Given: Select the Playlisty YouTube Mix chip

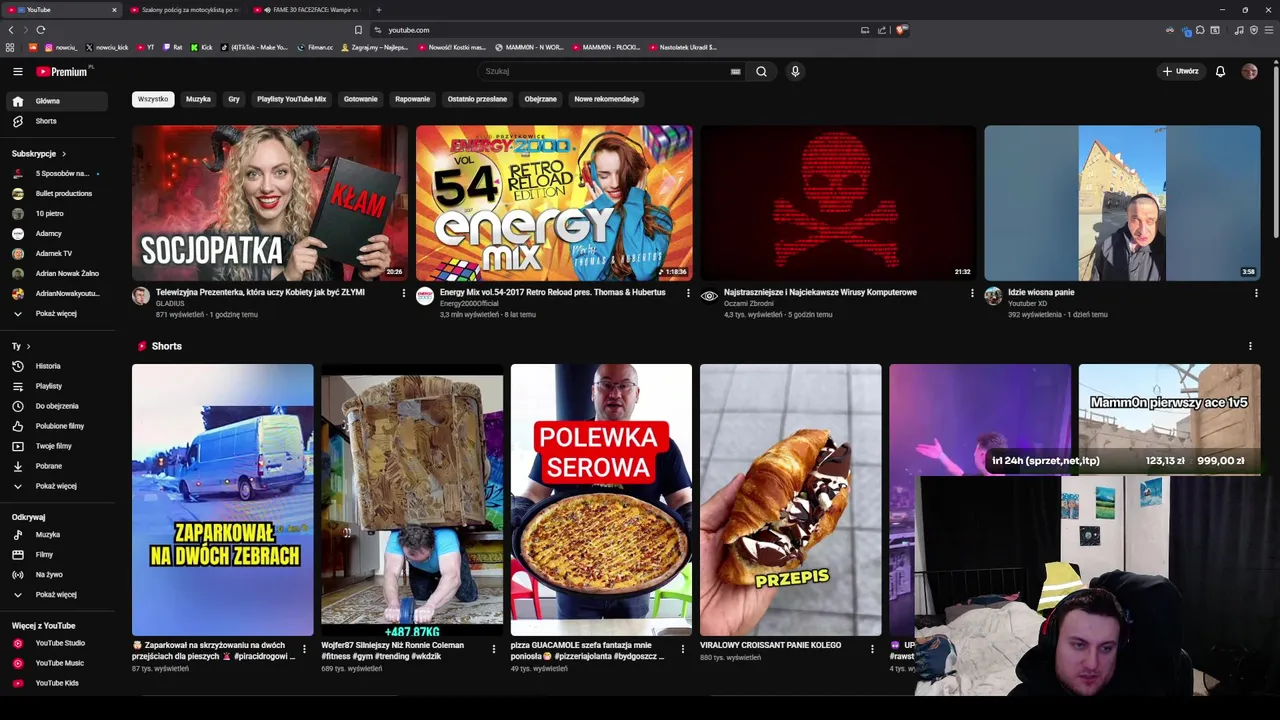Looking at the screenshot, I should click(291, 99).
